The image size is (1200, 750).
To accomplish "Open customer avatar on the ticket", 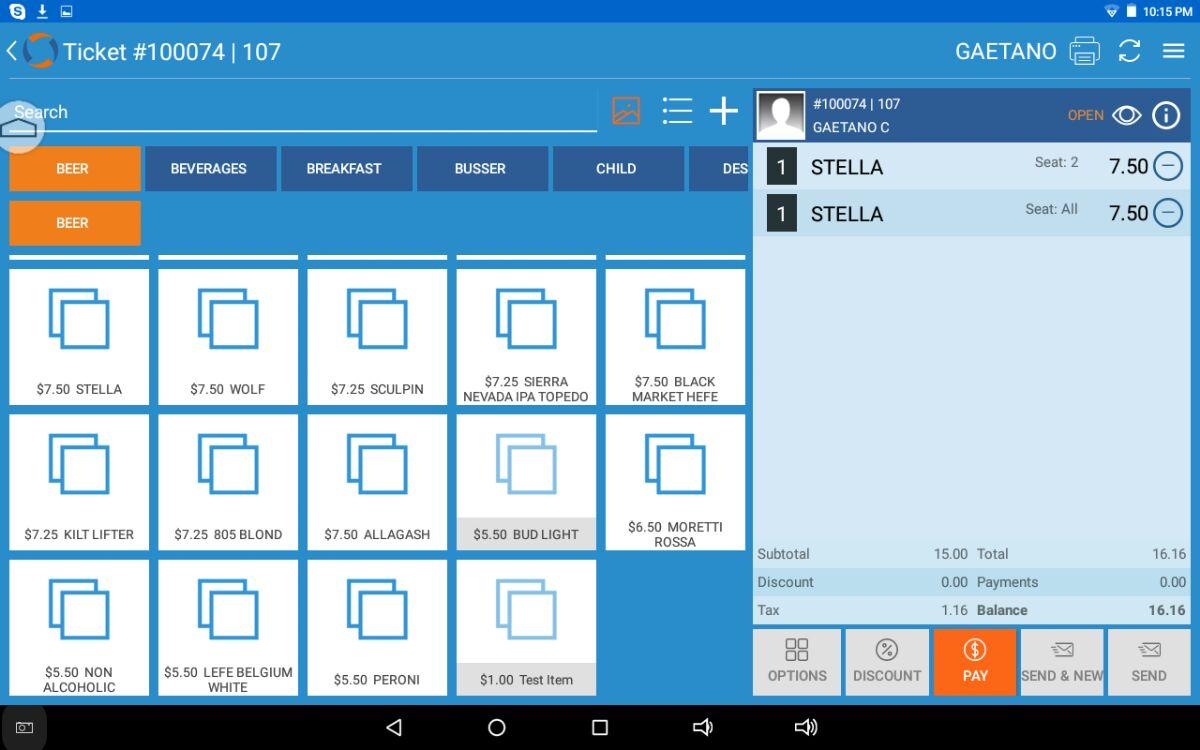I will (x=781, y=115).
